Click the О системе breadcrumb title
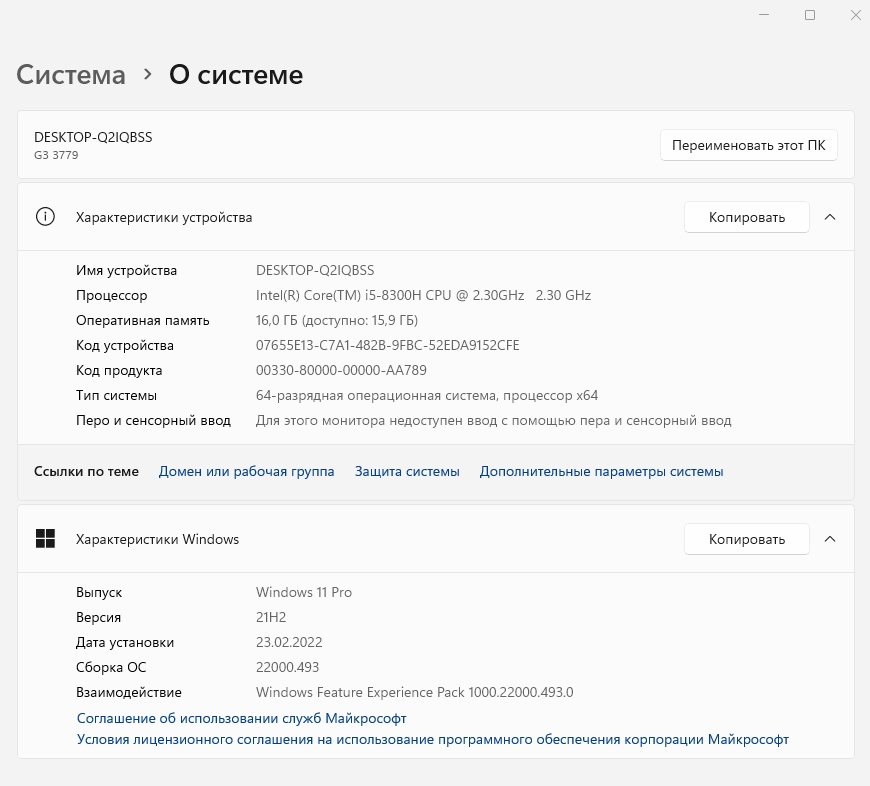The width and height of the screenshot is (870, 786). click(x=236, y=75)
